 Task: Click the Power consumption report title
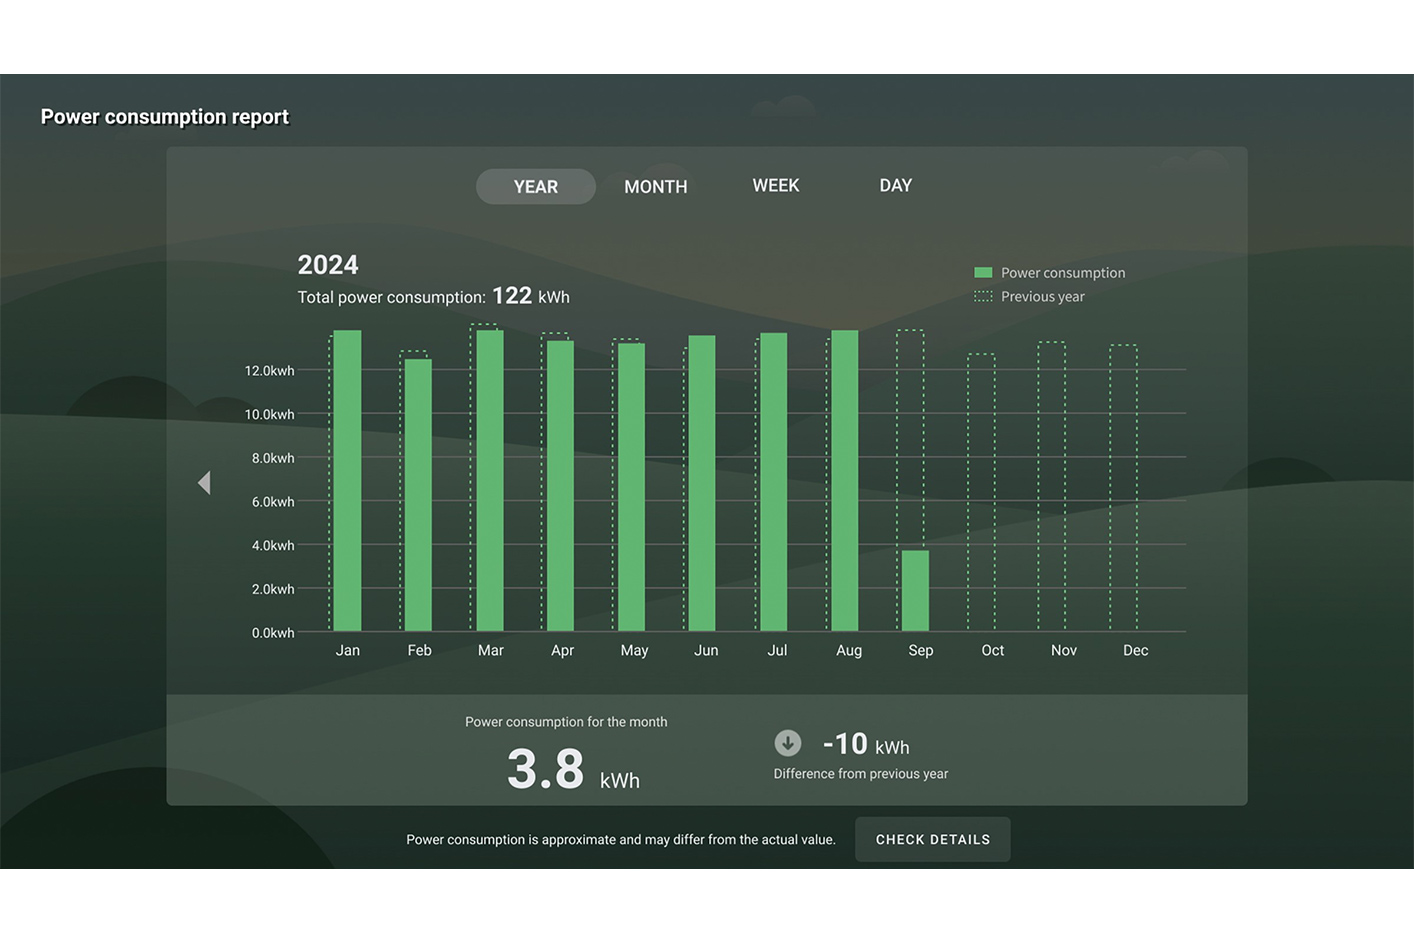click(165, 117)
